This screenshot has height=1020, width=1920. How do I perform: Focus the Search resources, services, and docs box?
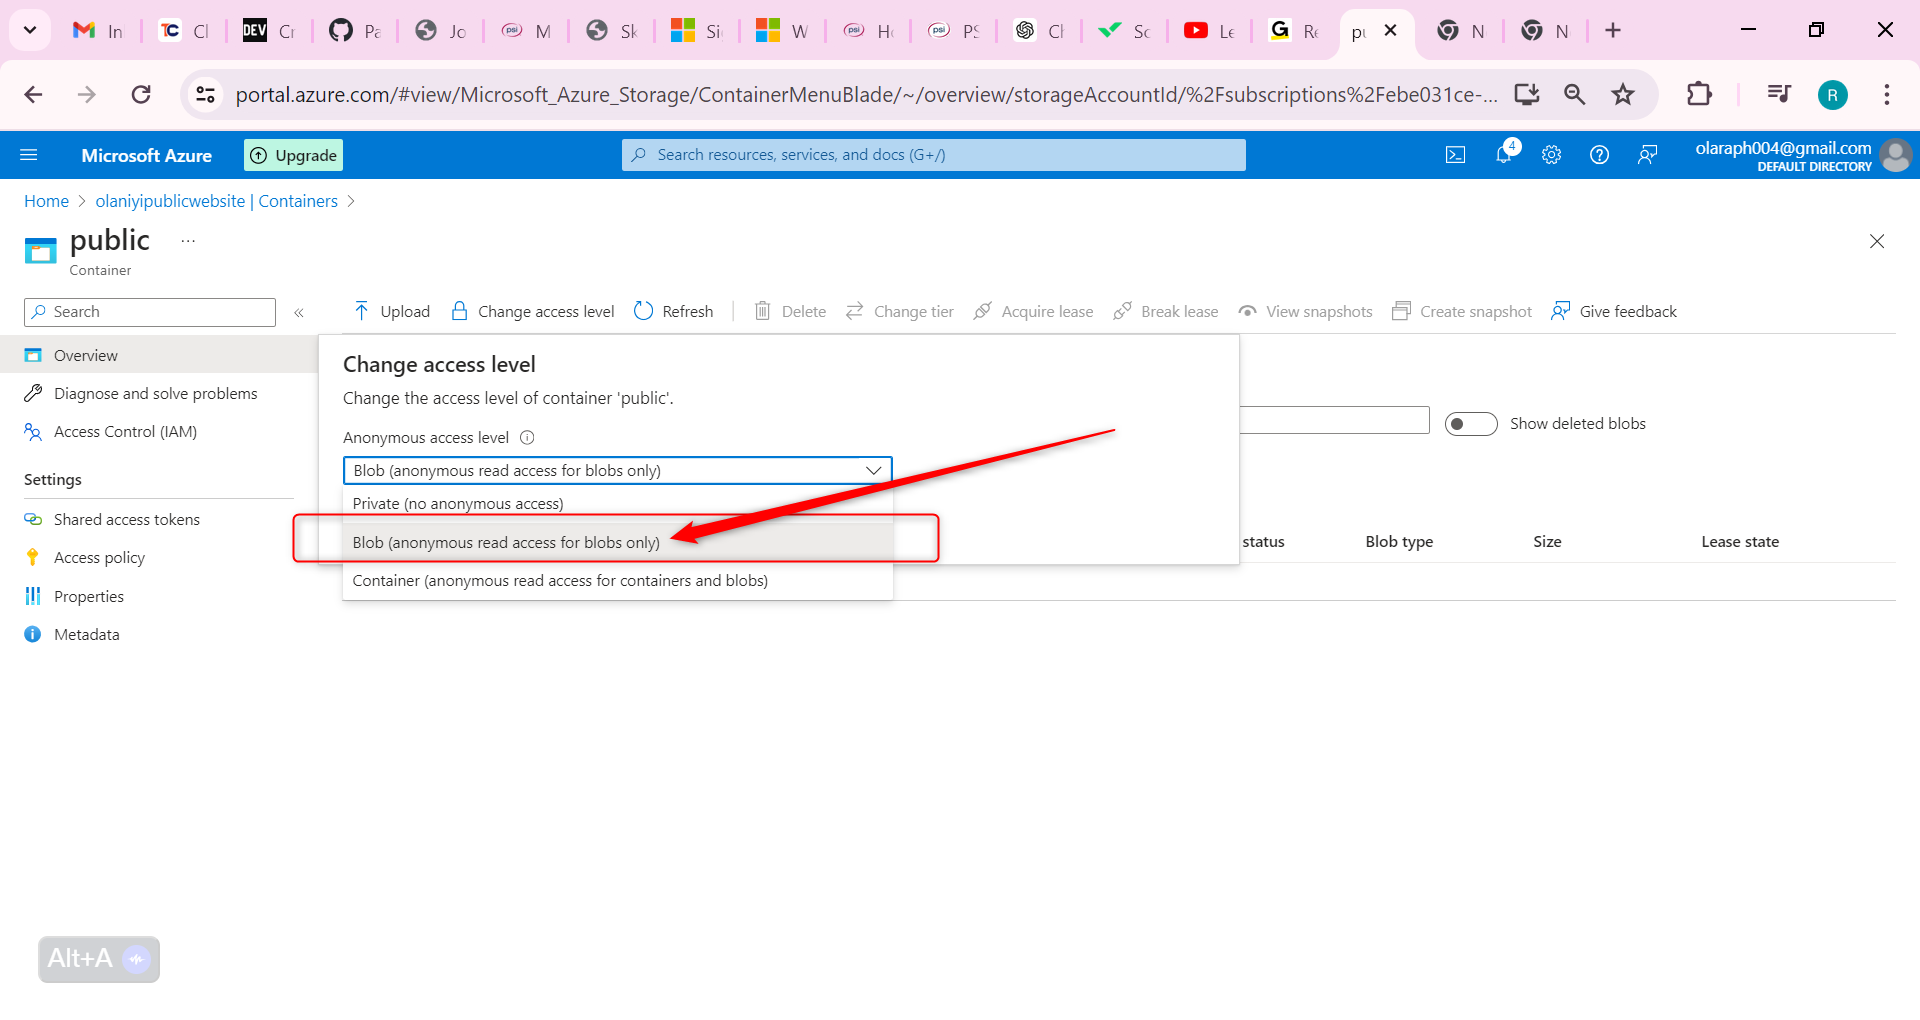pyautogui.click(x=934, y=155)
